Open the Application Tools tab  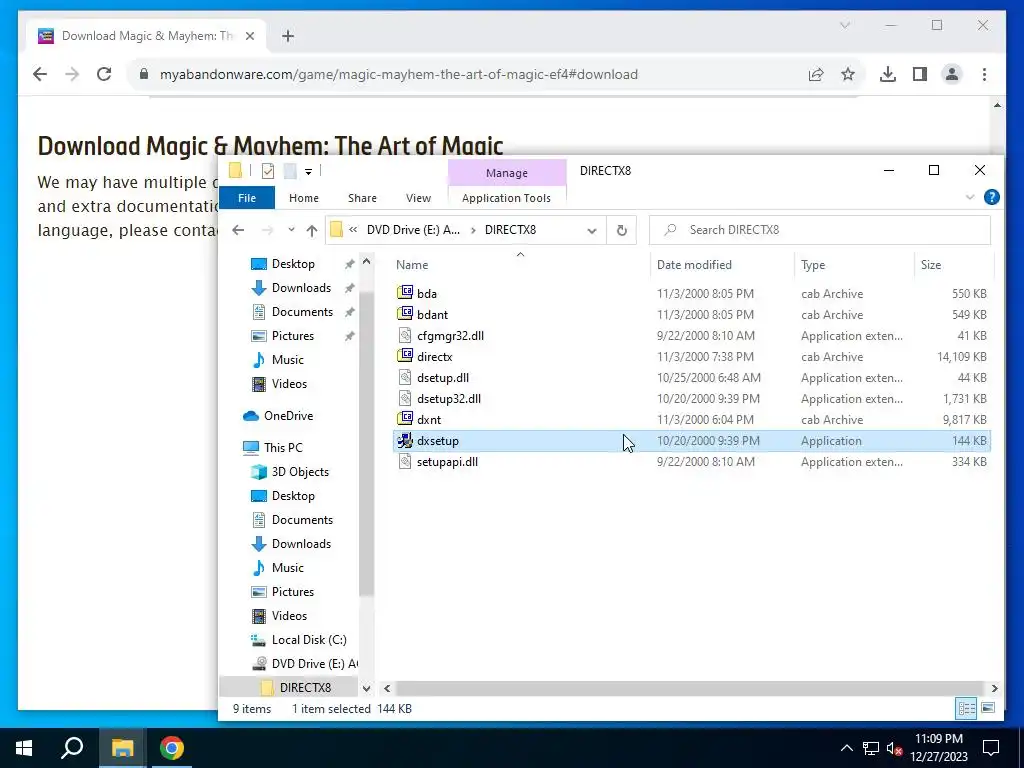(x=506, y=198)
